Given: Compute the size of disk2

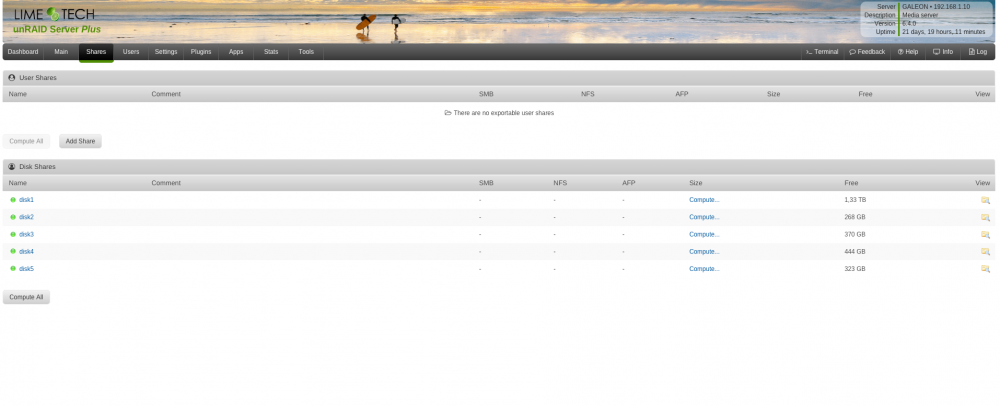Looking at the screenshot, I should pyautogui.click(x=704, y=217).
